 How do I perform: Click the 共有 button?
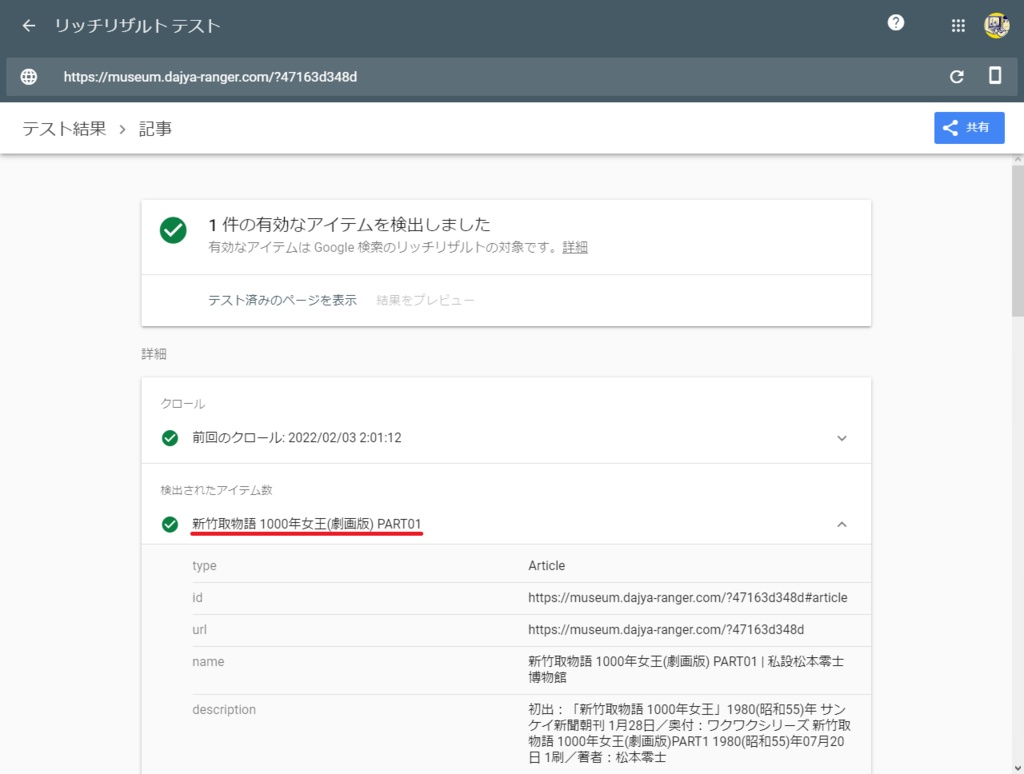(969, 127)
